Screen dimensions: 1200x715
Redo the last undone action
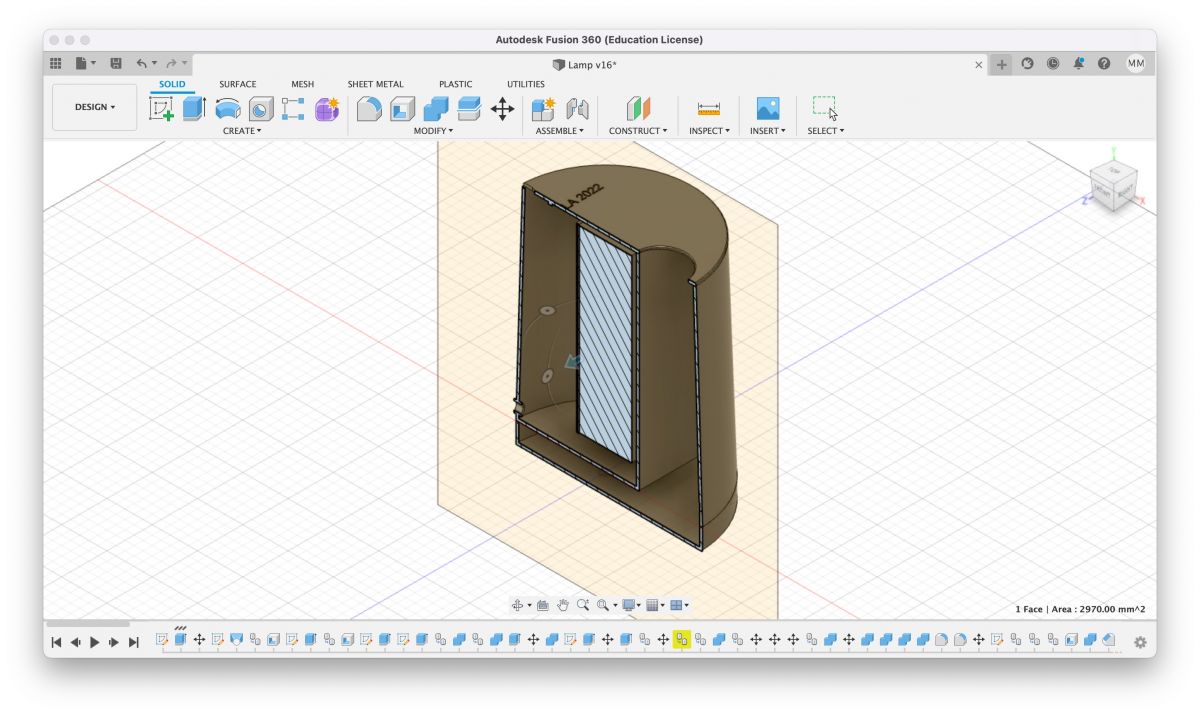tap(171, 63)
